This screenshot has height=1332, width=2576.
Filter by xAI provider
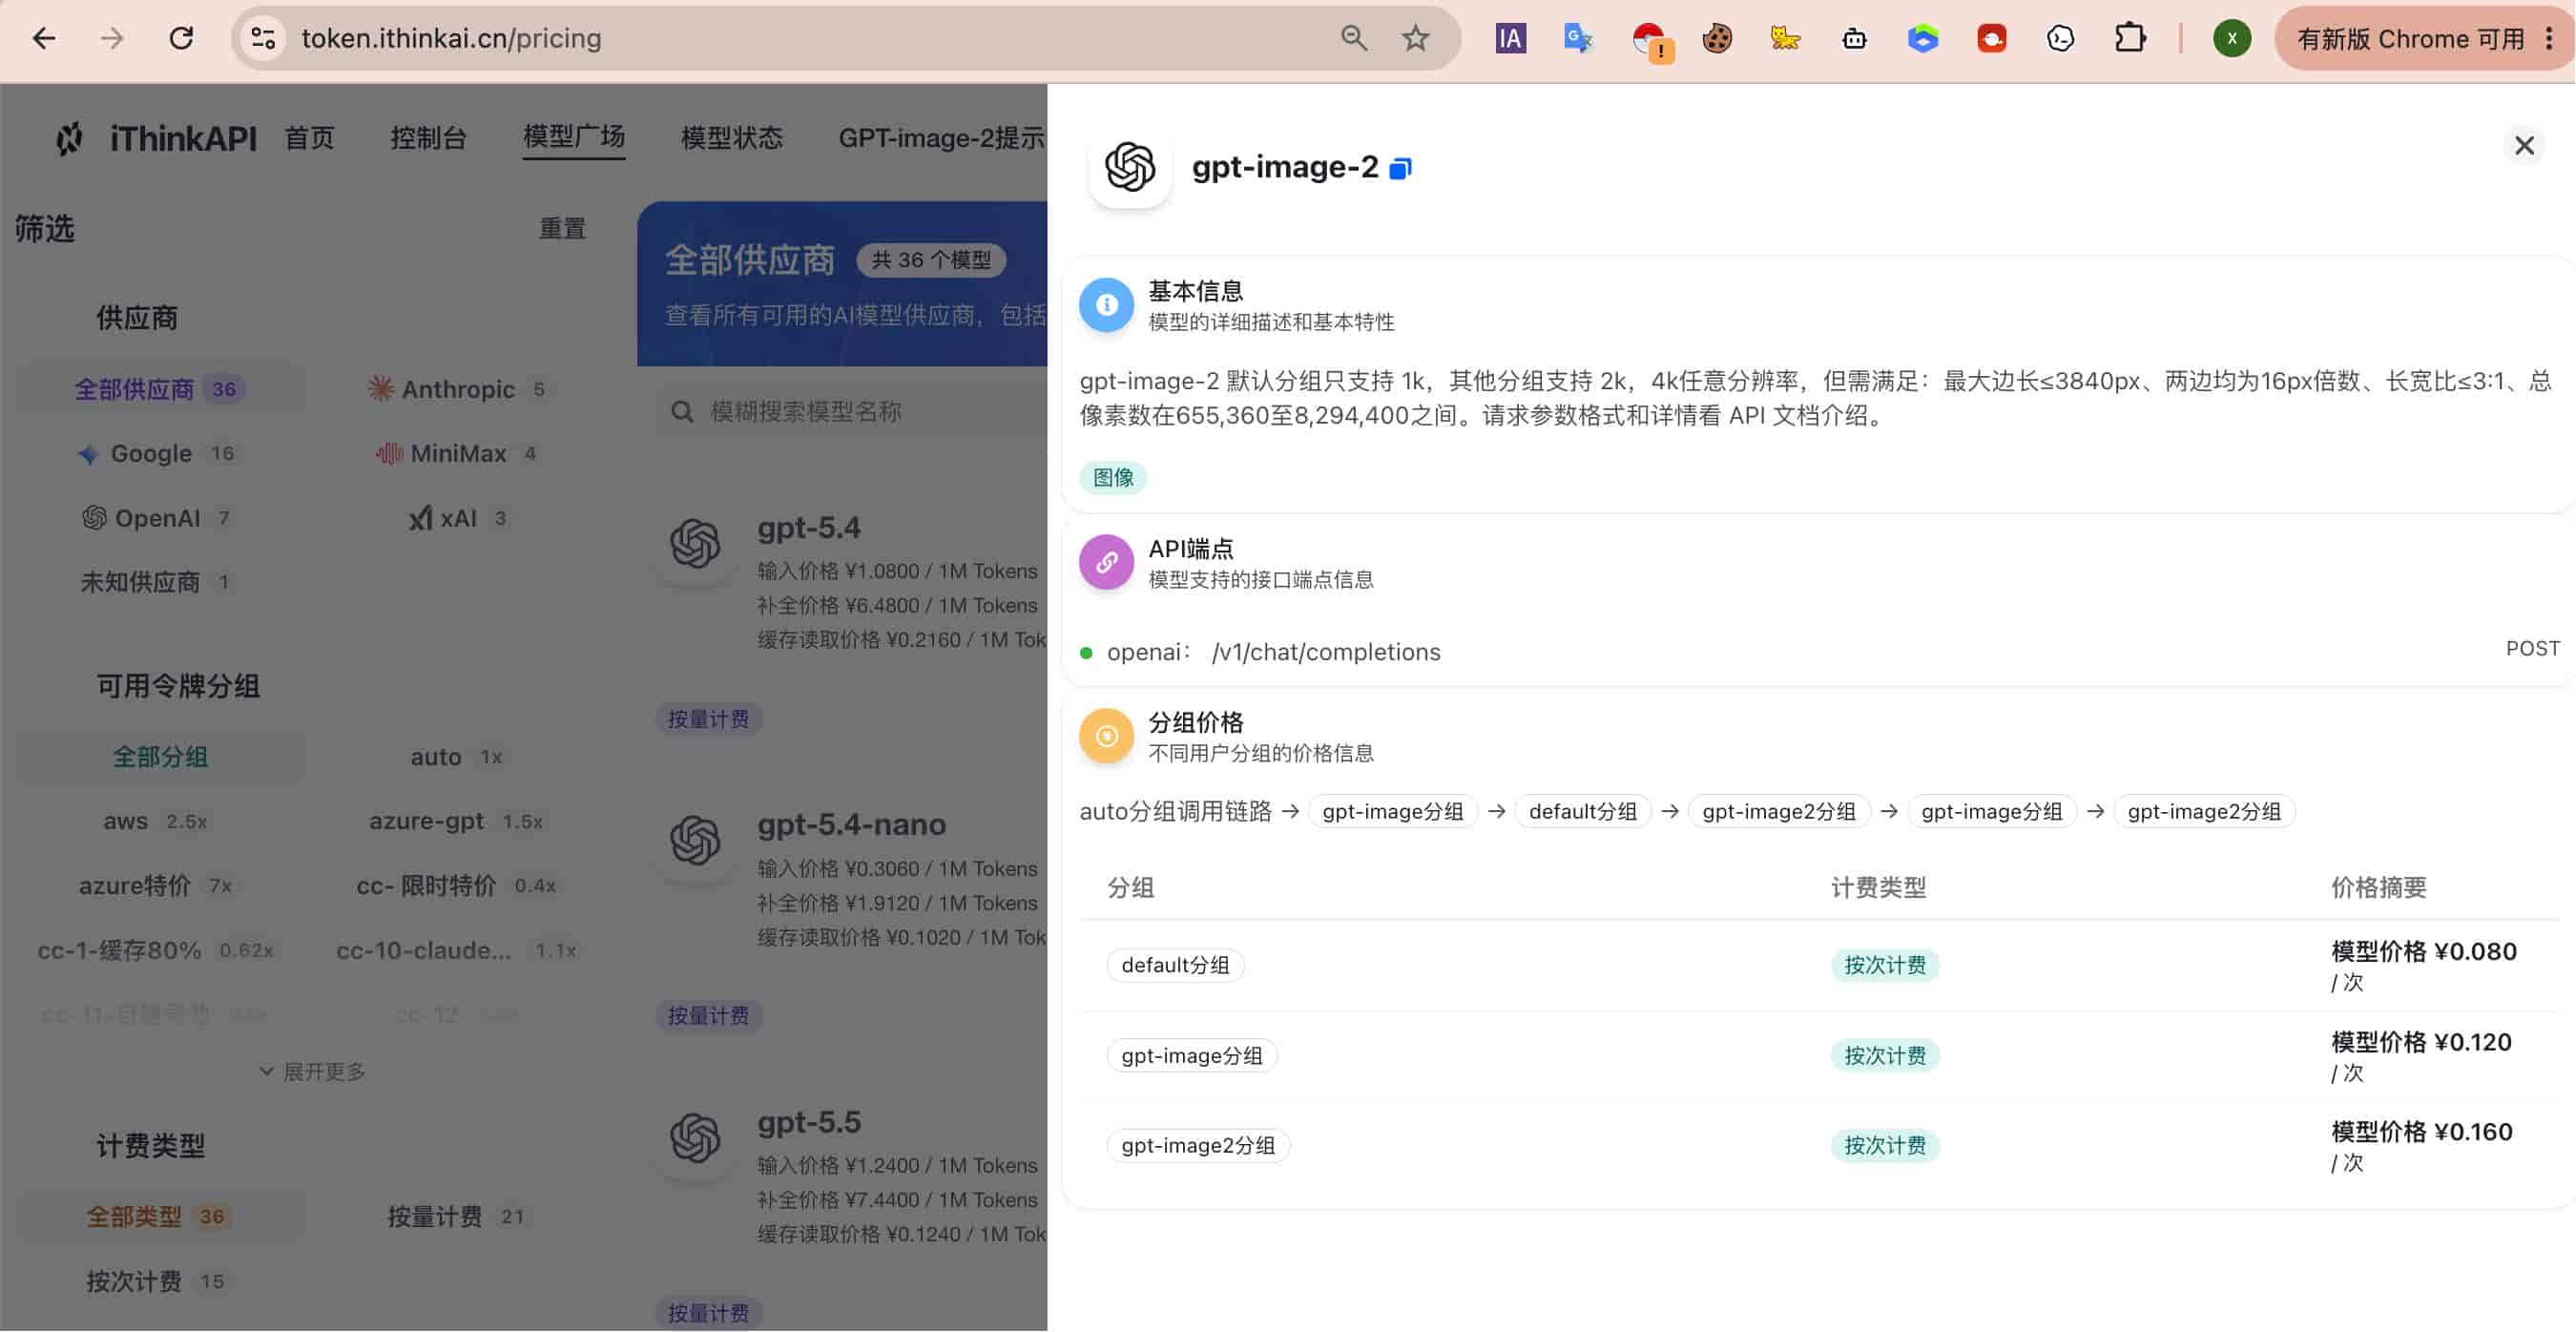458,518
